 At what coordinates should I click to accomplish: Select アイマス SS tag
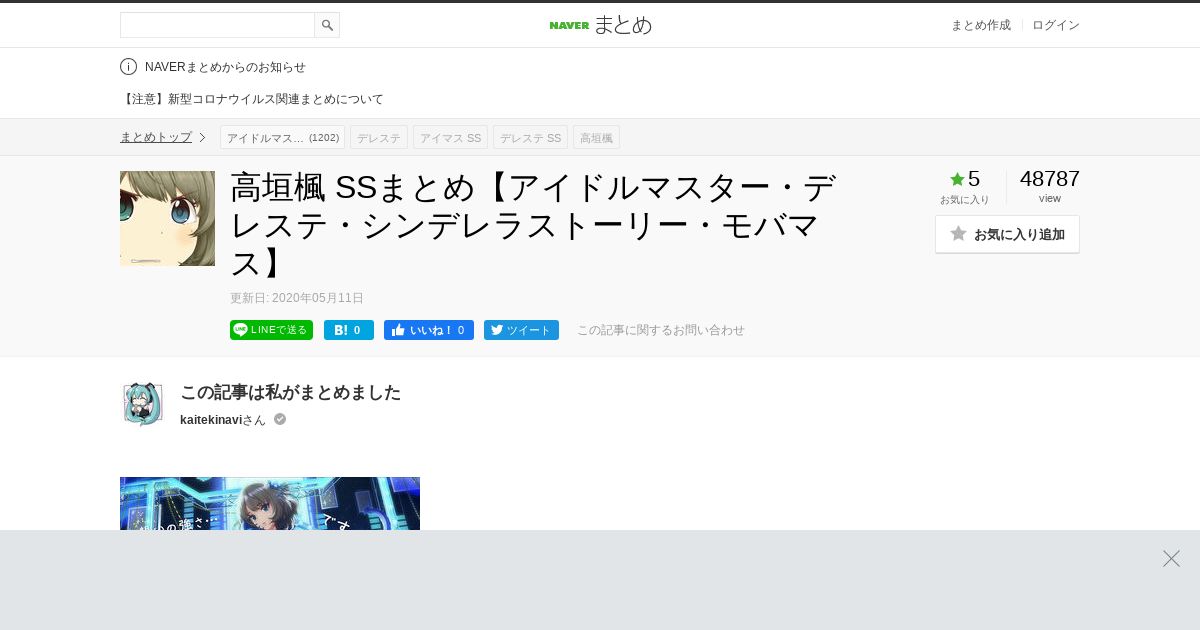450,137
